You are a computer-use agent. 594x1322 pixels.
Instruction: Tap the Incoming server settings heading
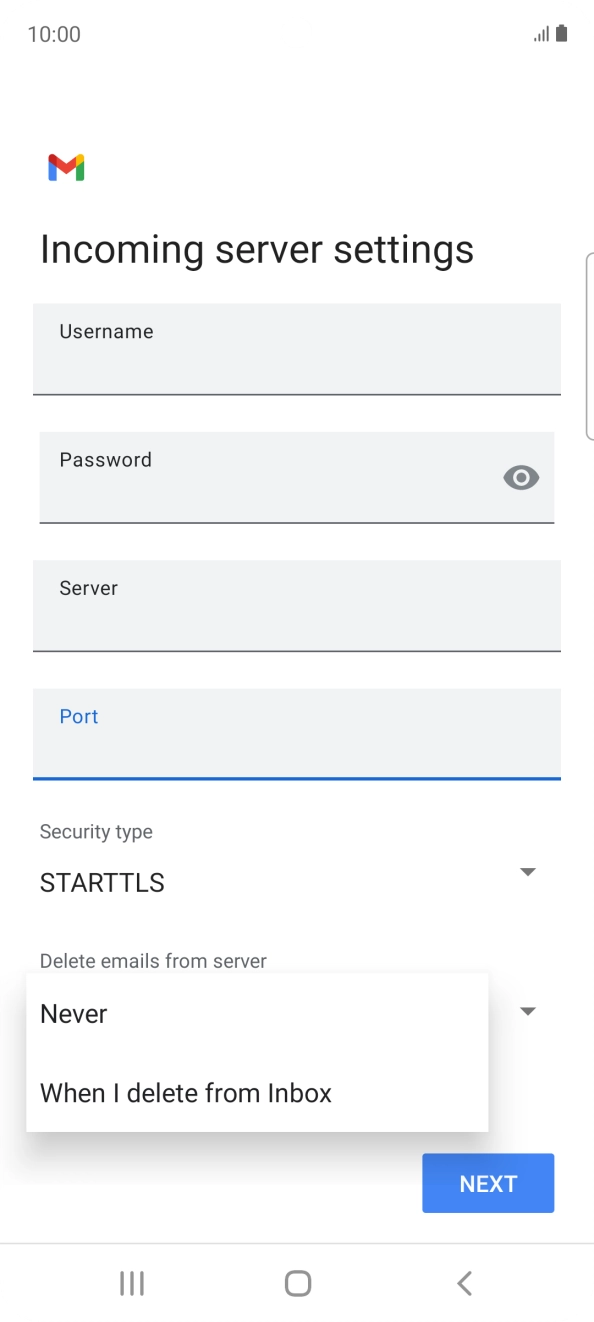257,249
